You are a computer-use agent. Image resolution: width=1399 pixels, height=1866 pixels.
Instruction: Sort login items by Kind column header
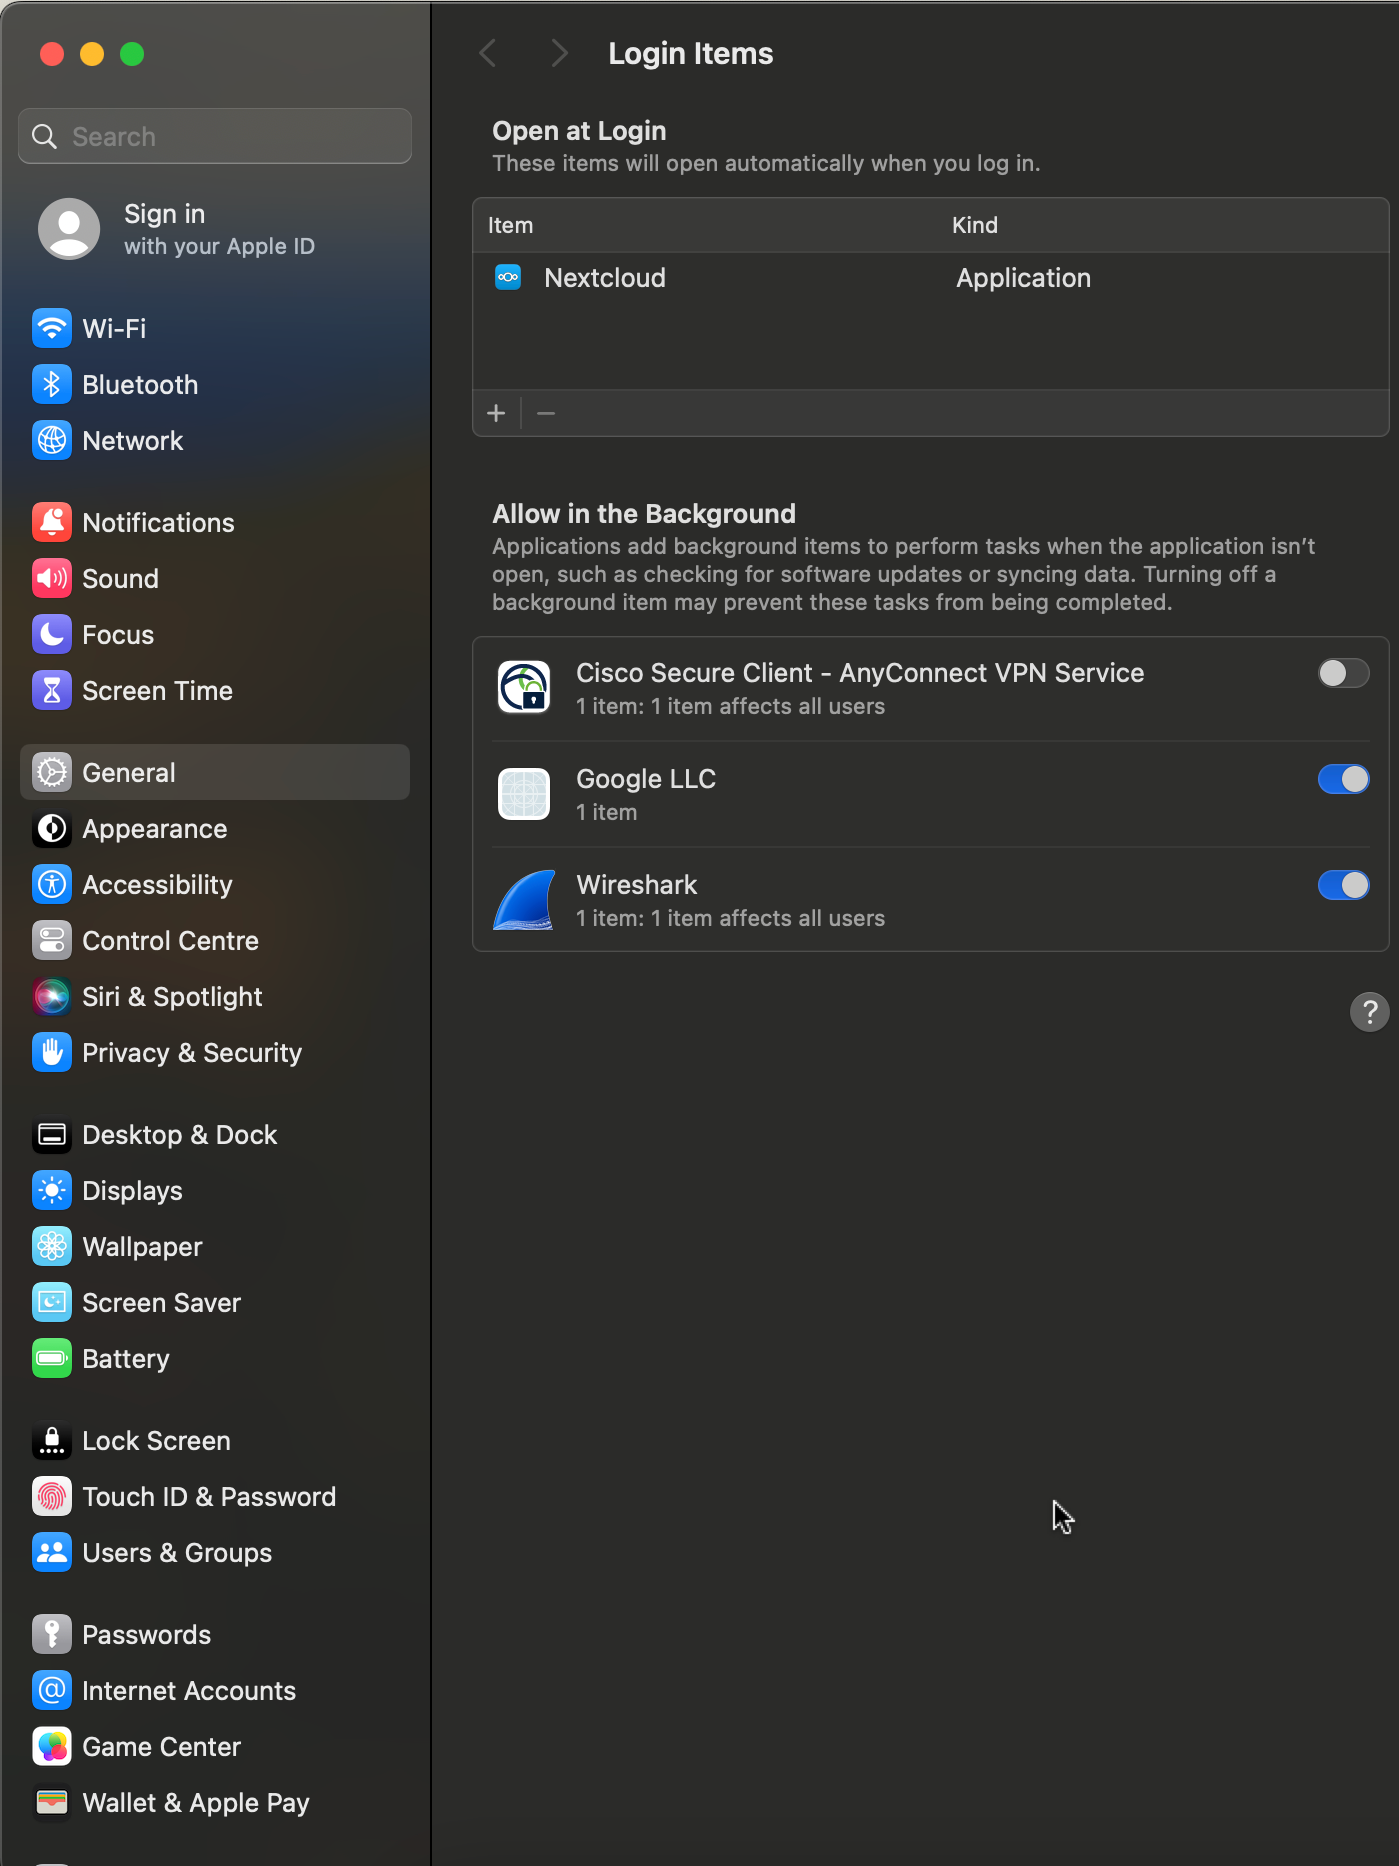[974, 225]
